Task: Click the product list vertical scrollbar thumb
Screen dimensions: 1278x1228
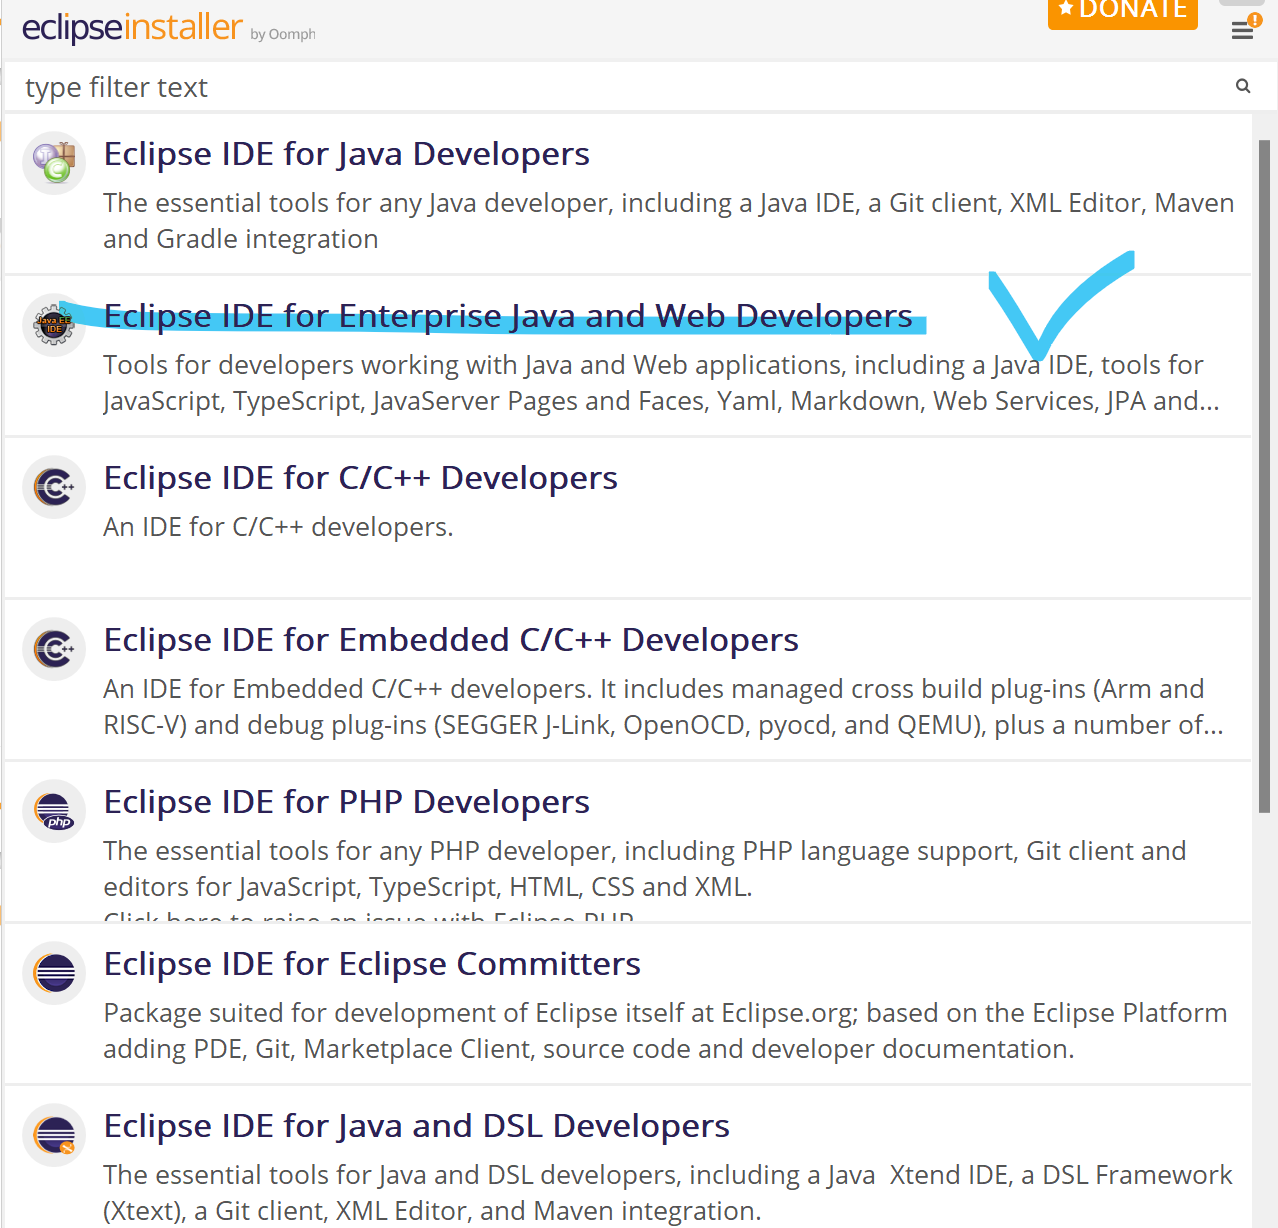Action: (1264, 475)
